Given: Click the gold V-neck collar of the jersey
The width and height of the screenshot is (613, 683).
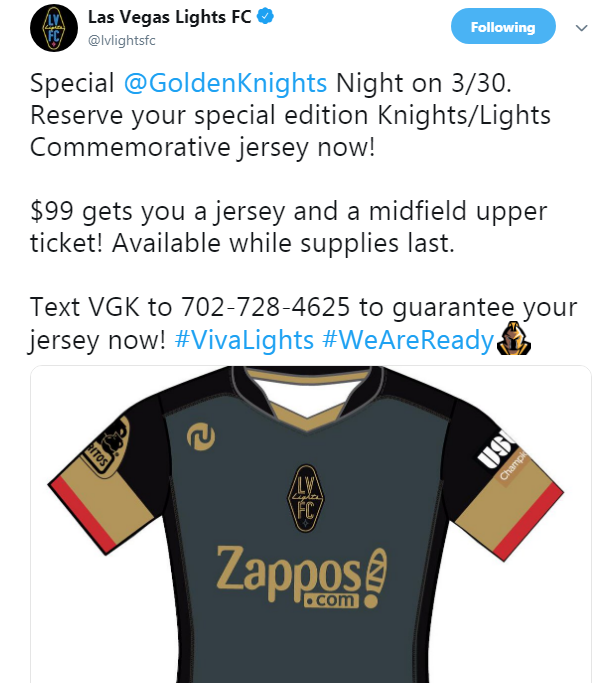Looking at the screenshot, I should (306, 416).
